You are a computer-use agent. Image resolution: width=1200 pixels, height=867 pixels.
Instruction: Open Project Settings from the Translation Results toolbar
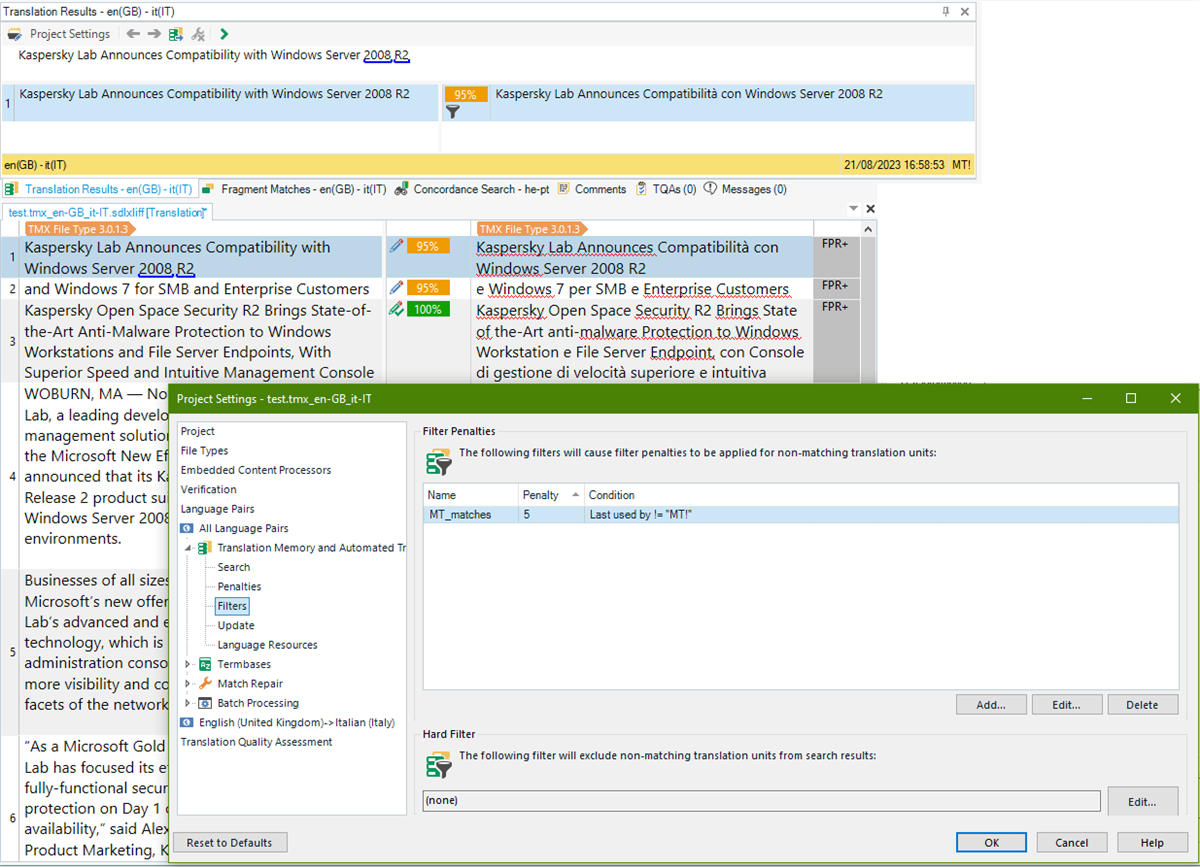pyautogui.click(x=59, y=34)
